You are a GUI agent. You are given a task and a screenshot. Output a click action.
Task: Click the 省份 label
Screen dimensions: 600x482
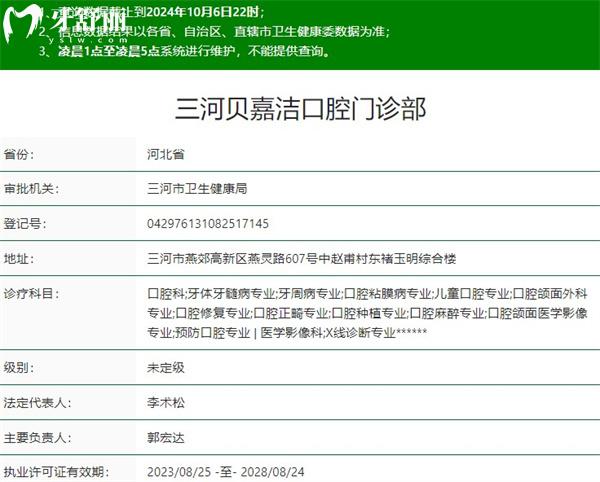[x=18, y=155]
